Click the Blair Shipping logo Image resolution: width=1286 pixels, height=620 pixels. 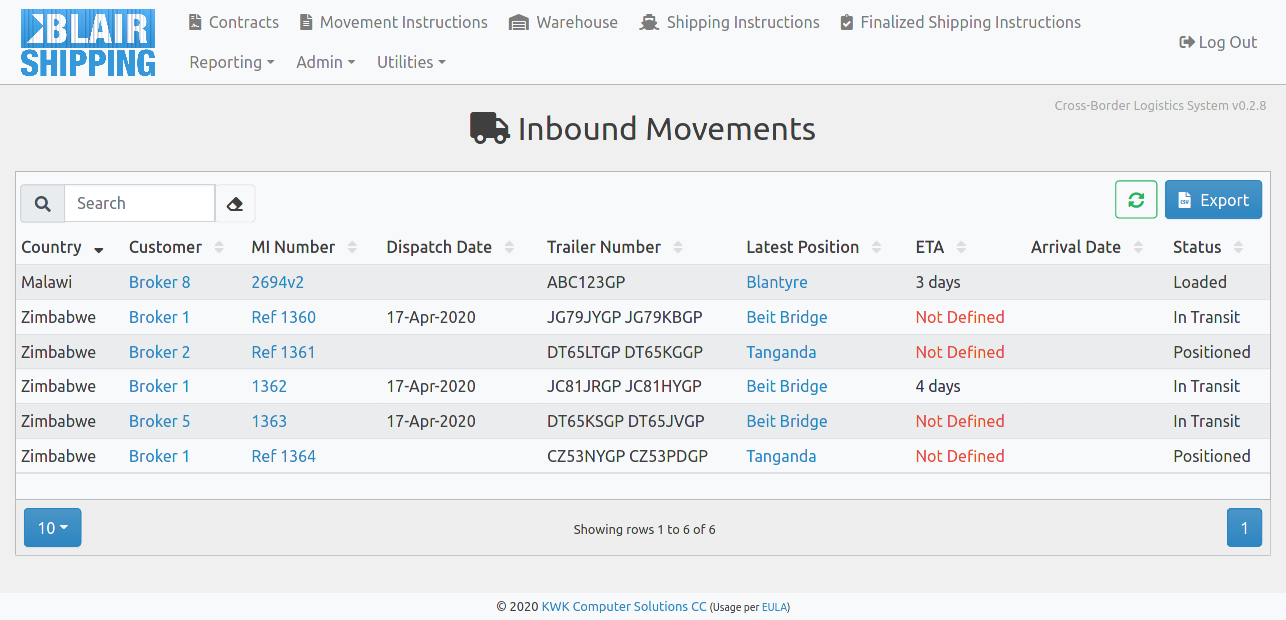click(x=88, y=43)
